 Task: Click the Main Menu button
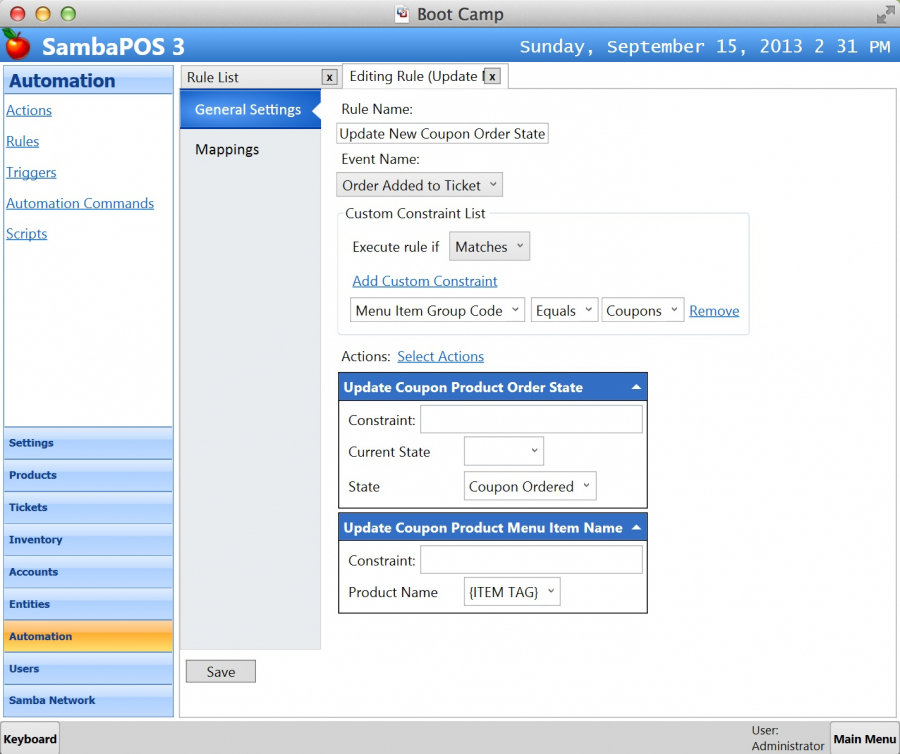pos(864,739)
